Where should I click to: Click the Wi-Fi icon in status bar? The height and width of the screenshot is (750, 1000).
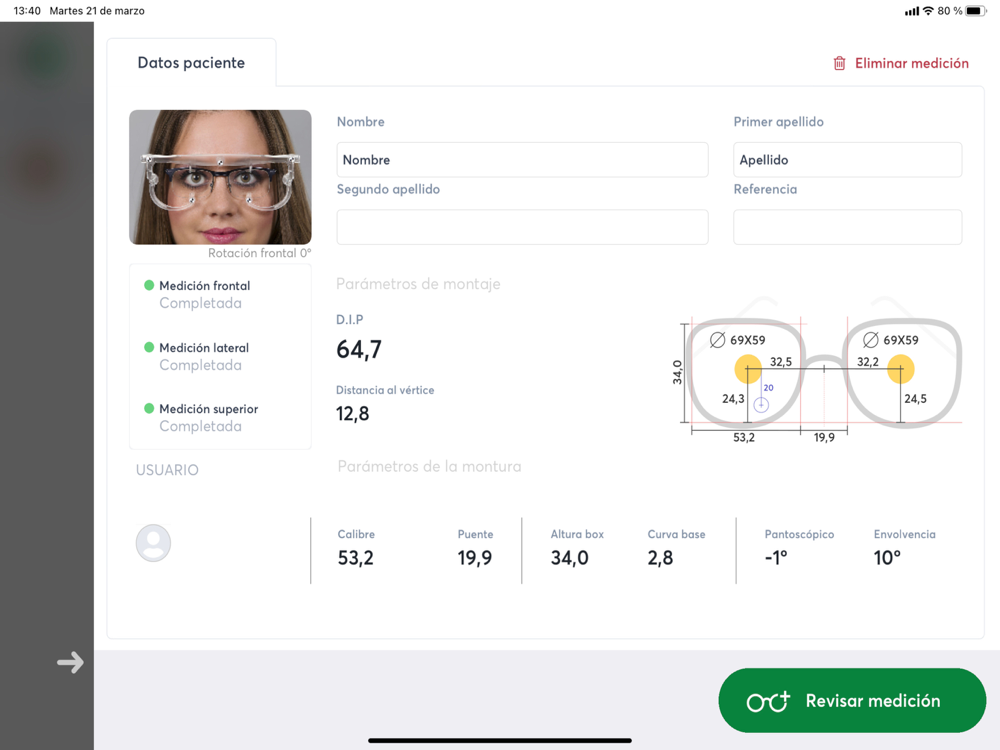click(928, 11)
